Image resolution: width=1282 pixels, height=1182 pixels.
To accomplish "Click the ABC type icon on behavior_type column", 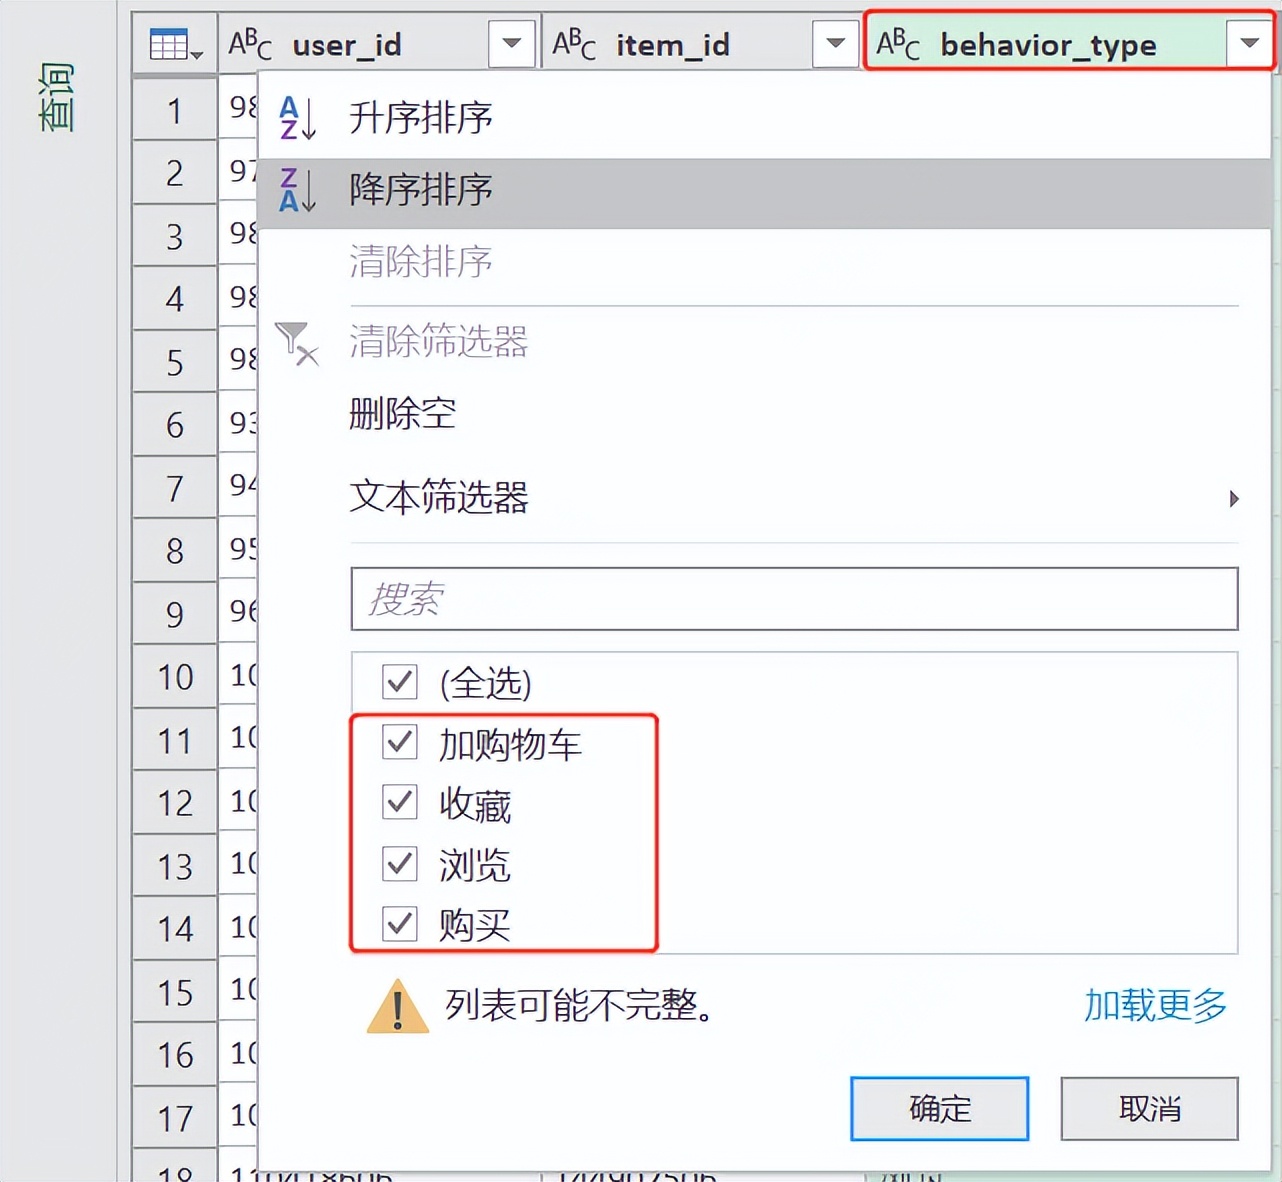I will pos(898,43).
